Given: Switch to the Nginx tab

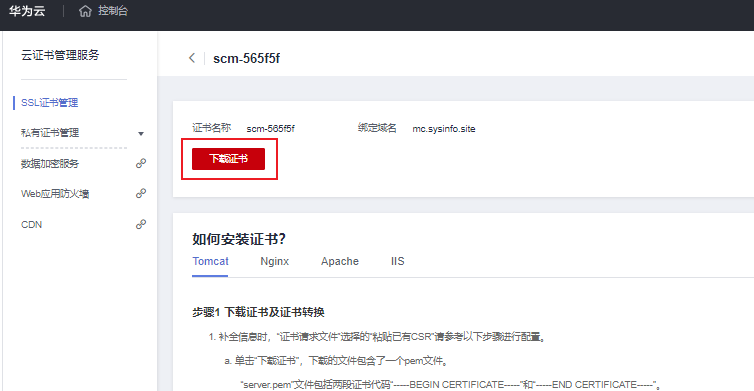Looking at the screenshot, I should (275, 261).
